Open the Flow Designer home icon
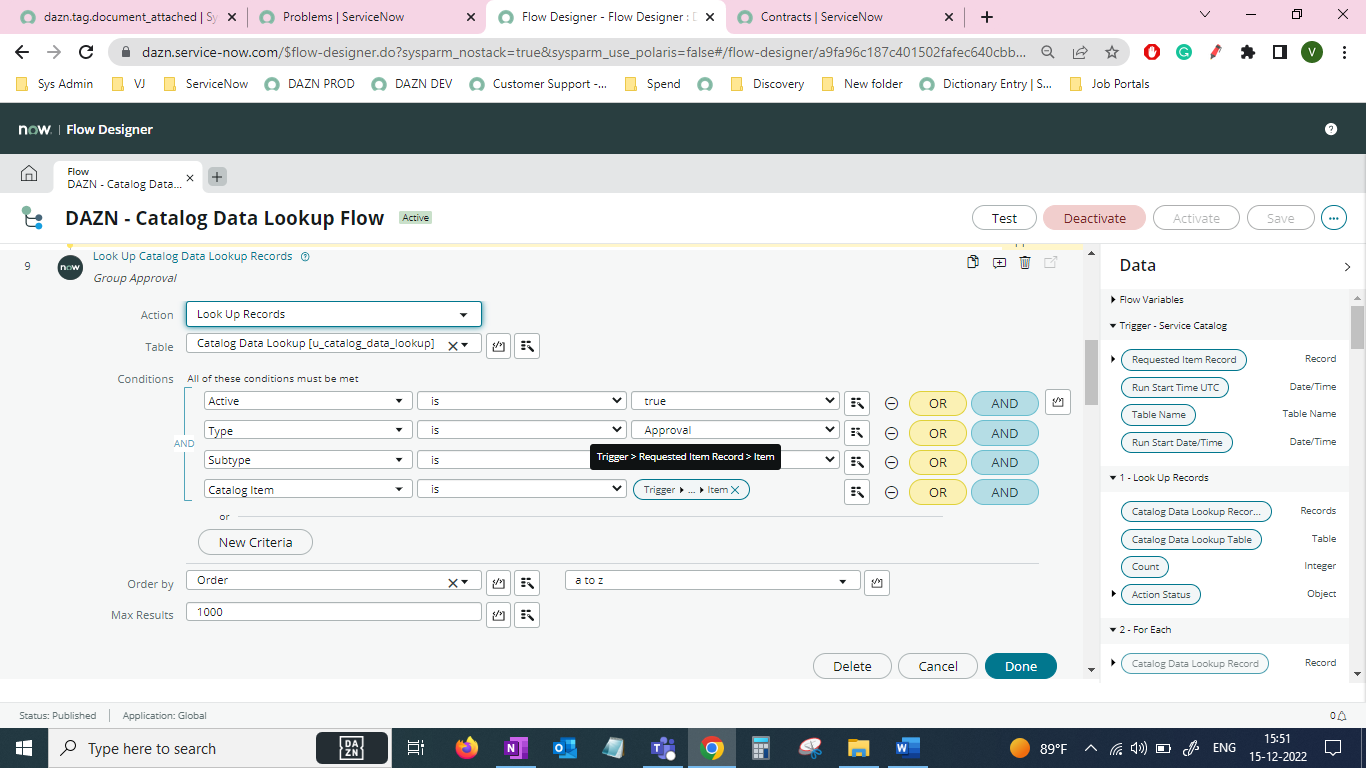The image size is (1366, 768). point(29,174)
